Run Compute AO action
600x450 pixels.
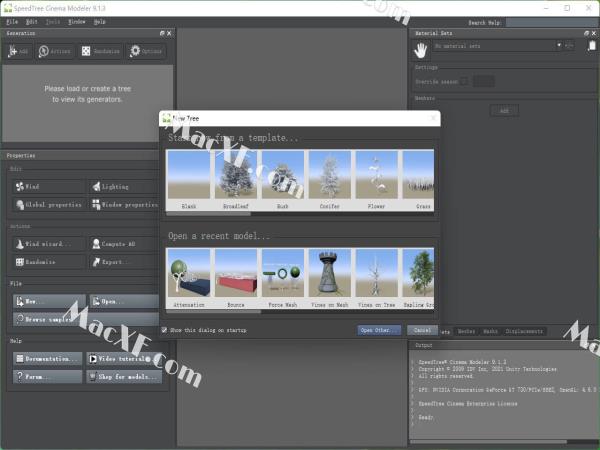pyautogui.click(x=124, y=244)
